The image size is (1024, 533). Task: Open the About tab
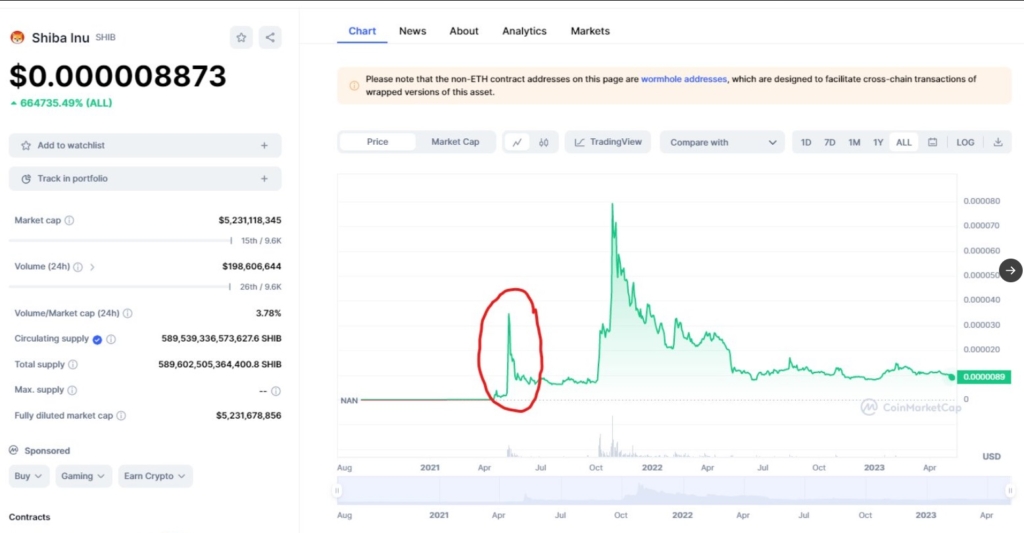(x=464, y=31)
